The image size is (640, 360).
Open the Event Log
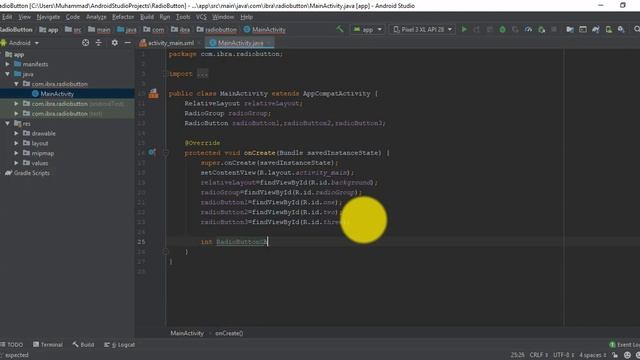(x=624, y=344)
